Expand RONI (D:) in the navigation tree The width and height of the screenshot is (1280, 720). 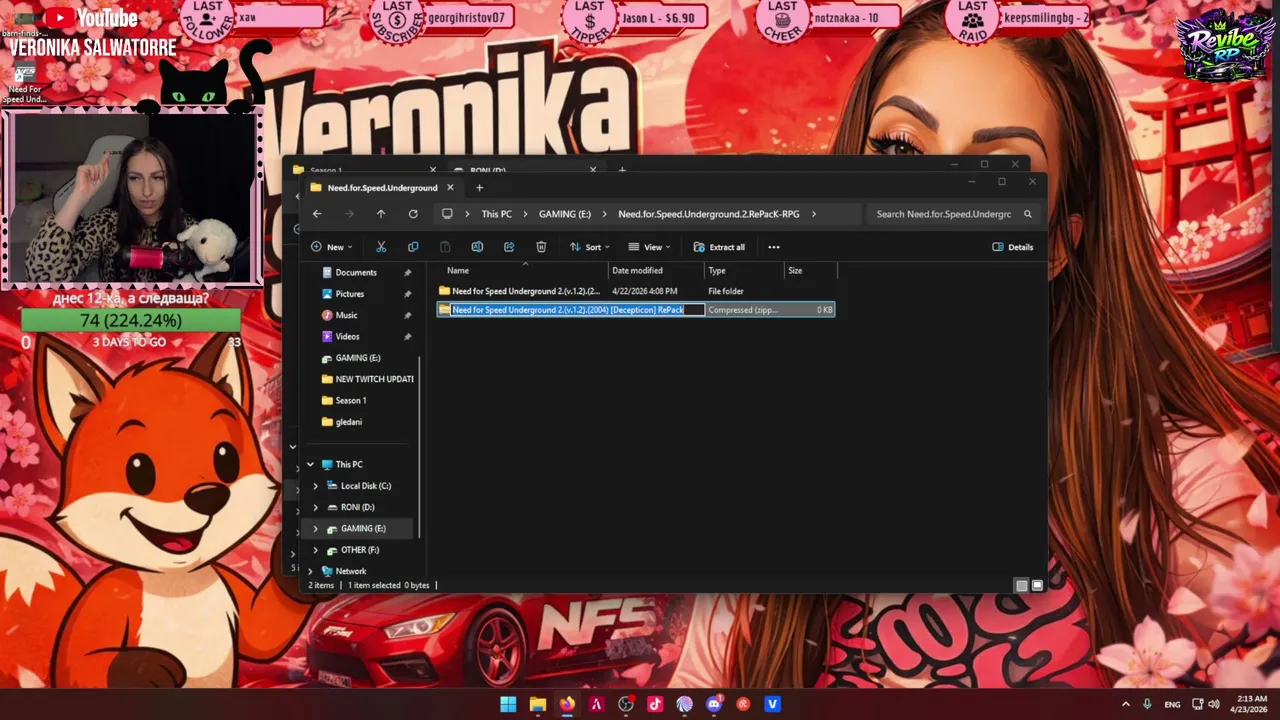(x=316, y=507)
